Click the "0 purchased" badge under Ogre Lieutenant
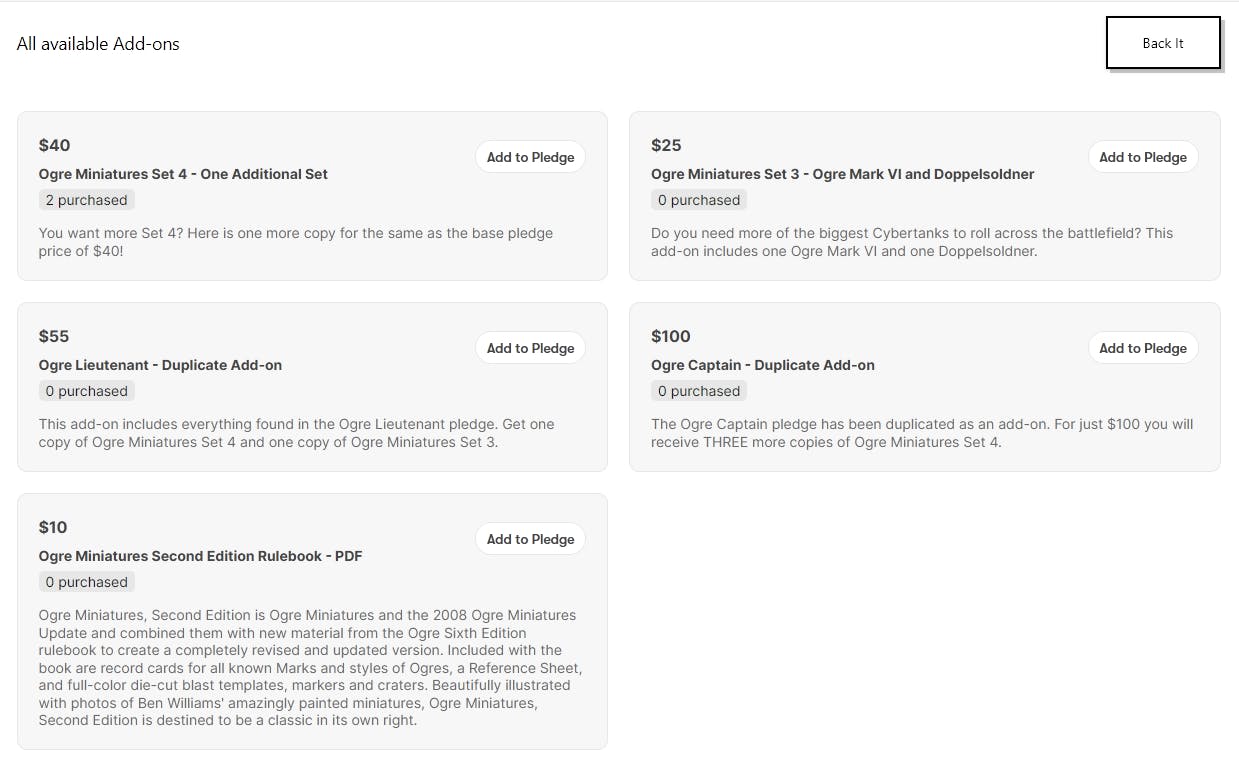This screenshot has width=1239, height=767. [x=86, y=391]
